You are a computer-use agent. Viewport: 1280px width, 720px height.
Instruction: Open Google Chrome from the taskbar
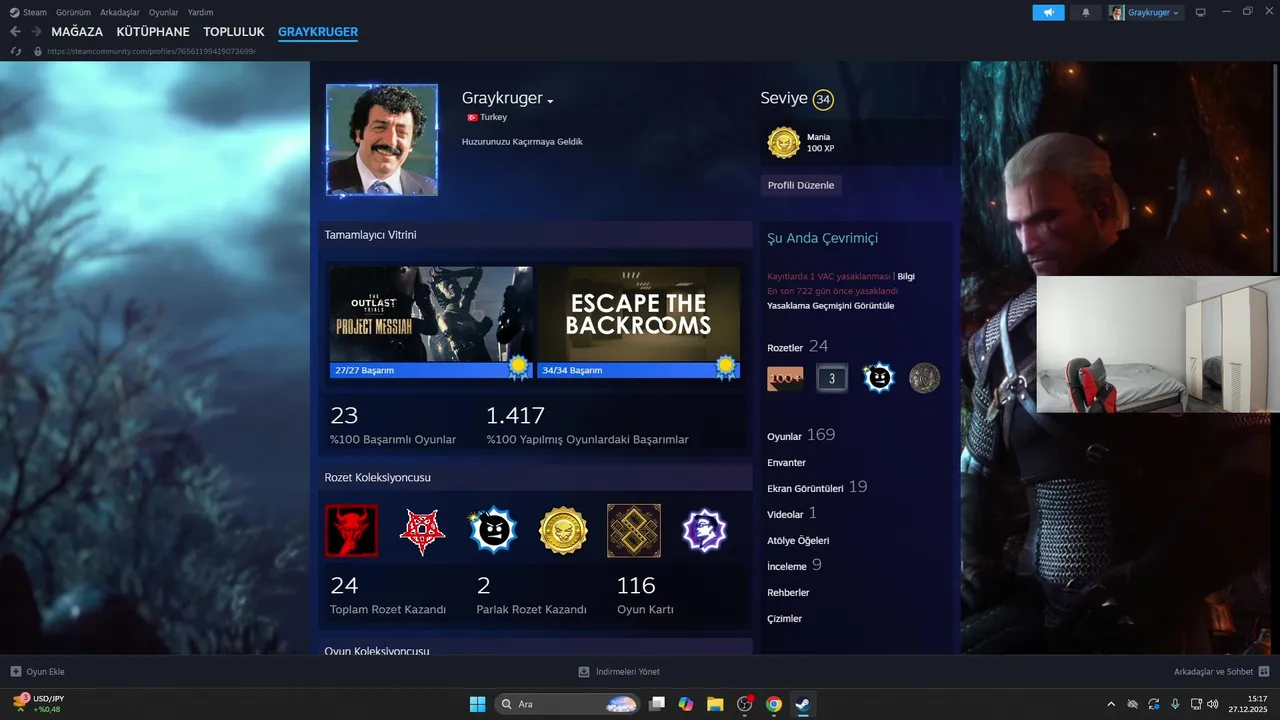(x=773, y=704)
